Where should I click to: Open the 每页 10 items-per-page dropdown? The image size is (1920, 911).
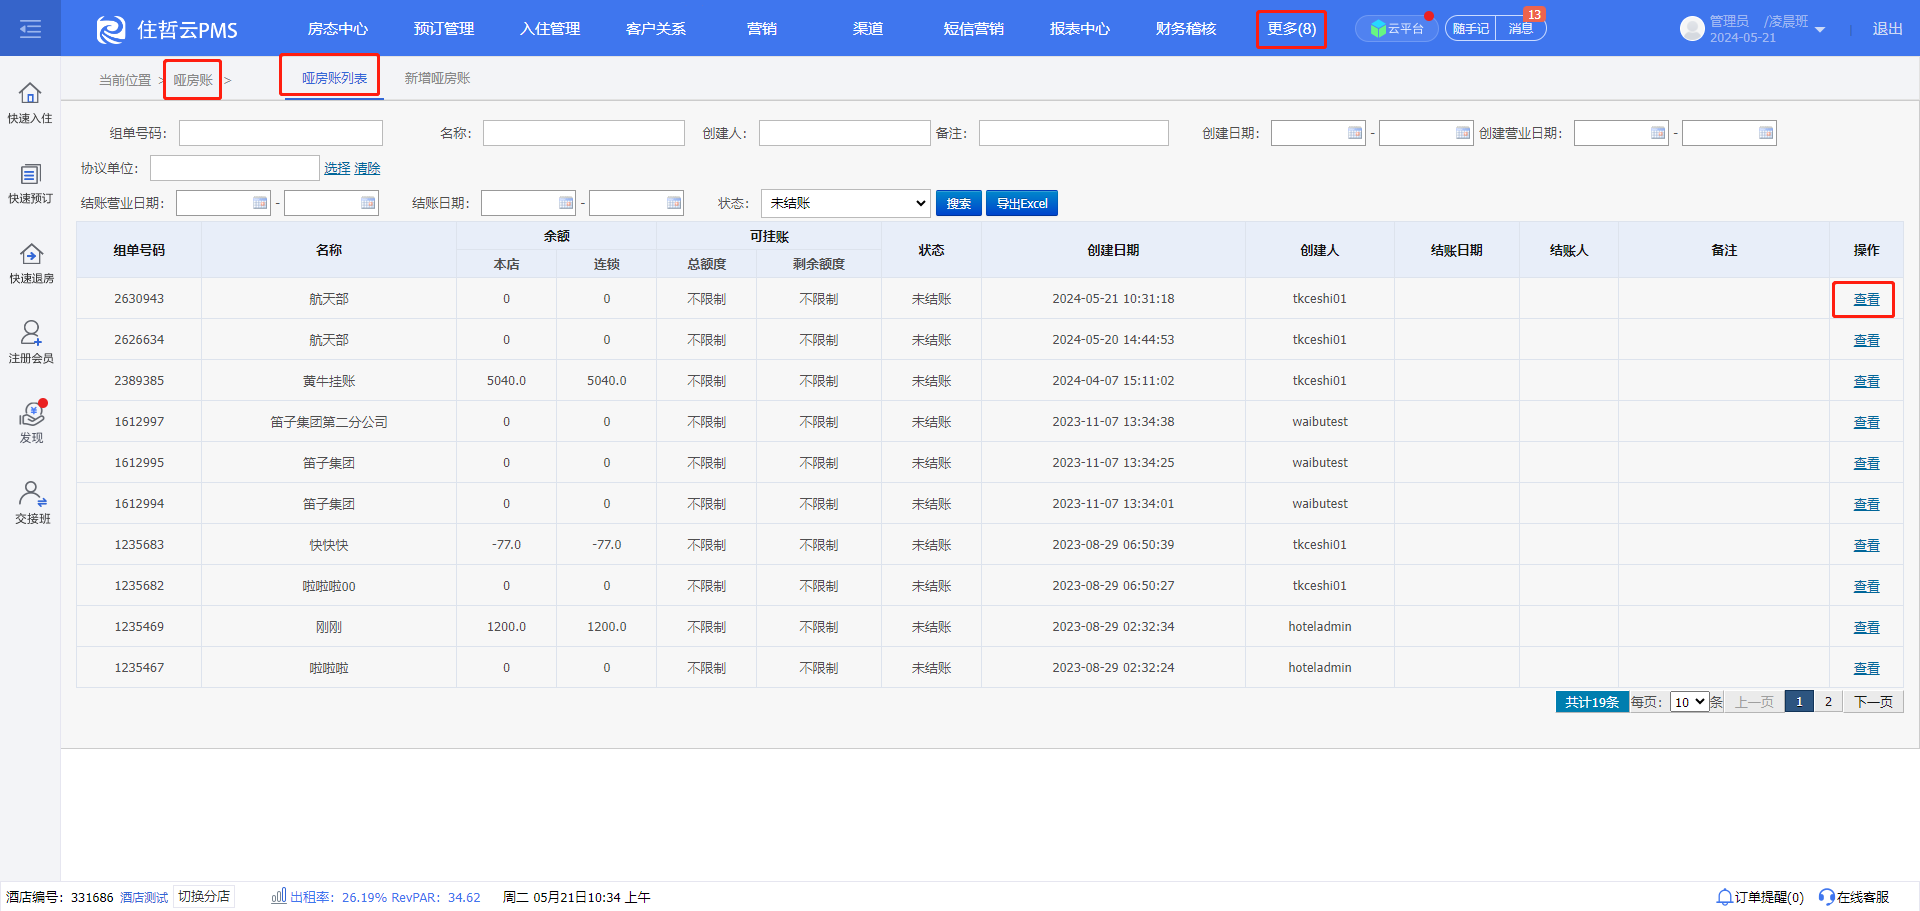(1689, 702)
